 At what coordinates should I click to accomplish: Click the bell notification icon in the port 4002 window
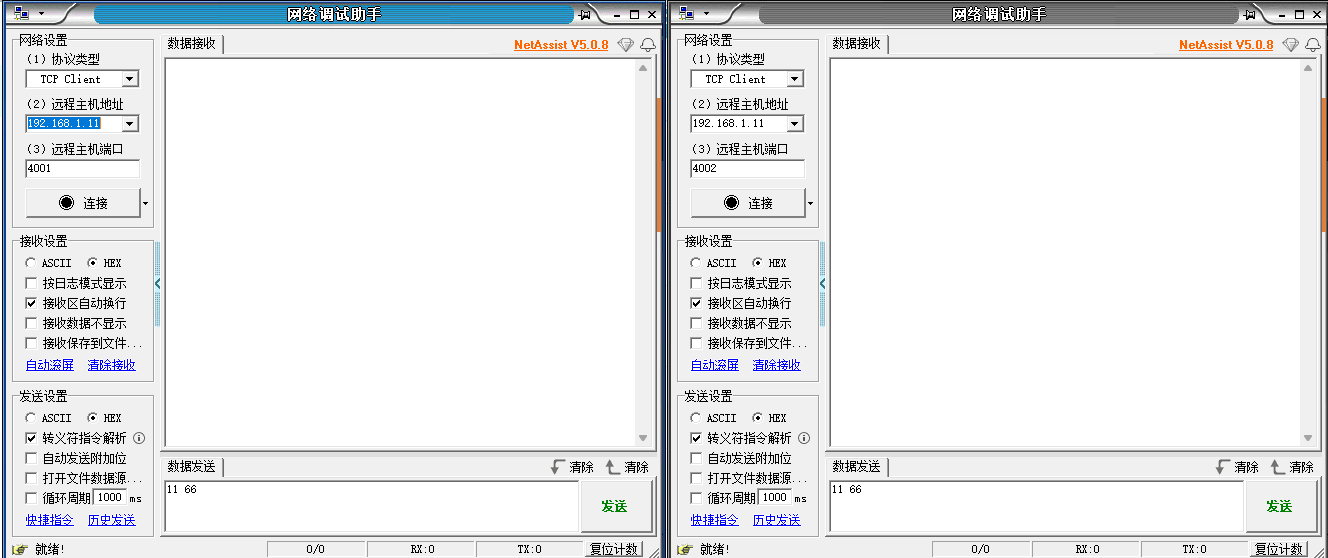click(1313, 45)
